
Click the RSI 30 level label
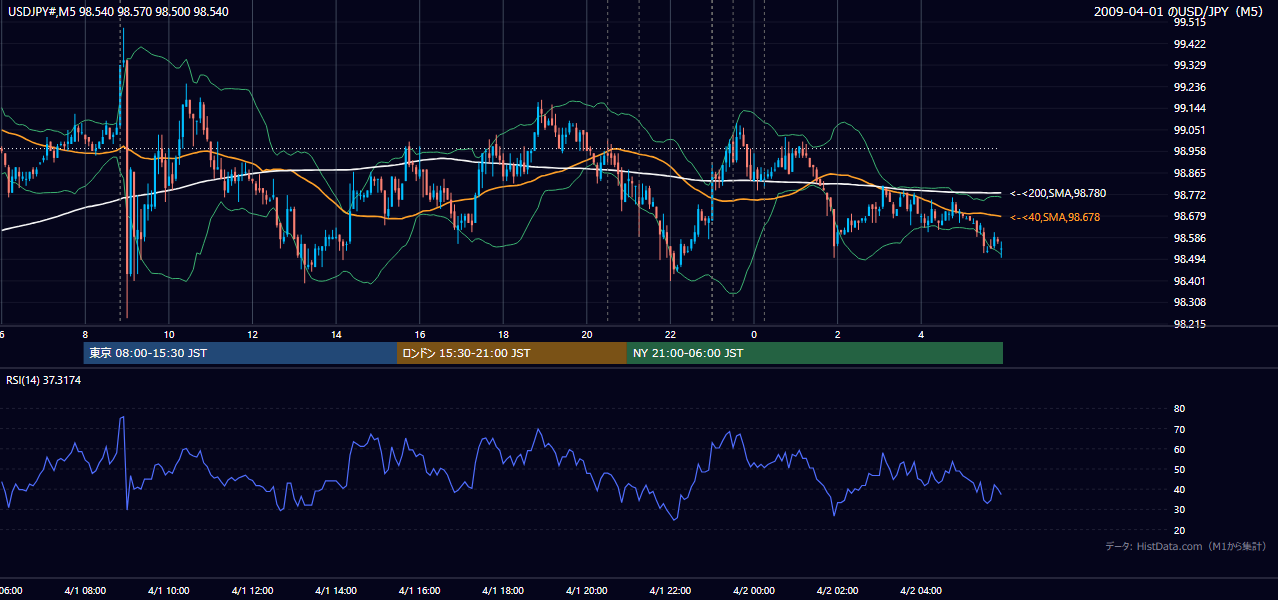1179,510
